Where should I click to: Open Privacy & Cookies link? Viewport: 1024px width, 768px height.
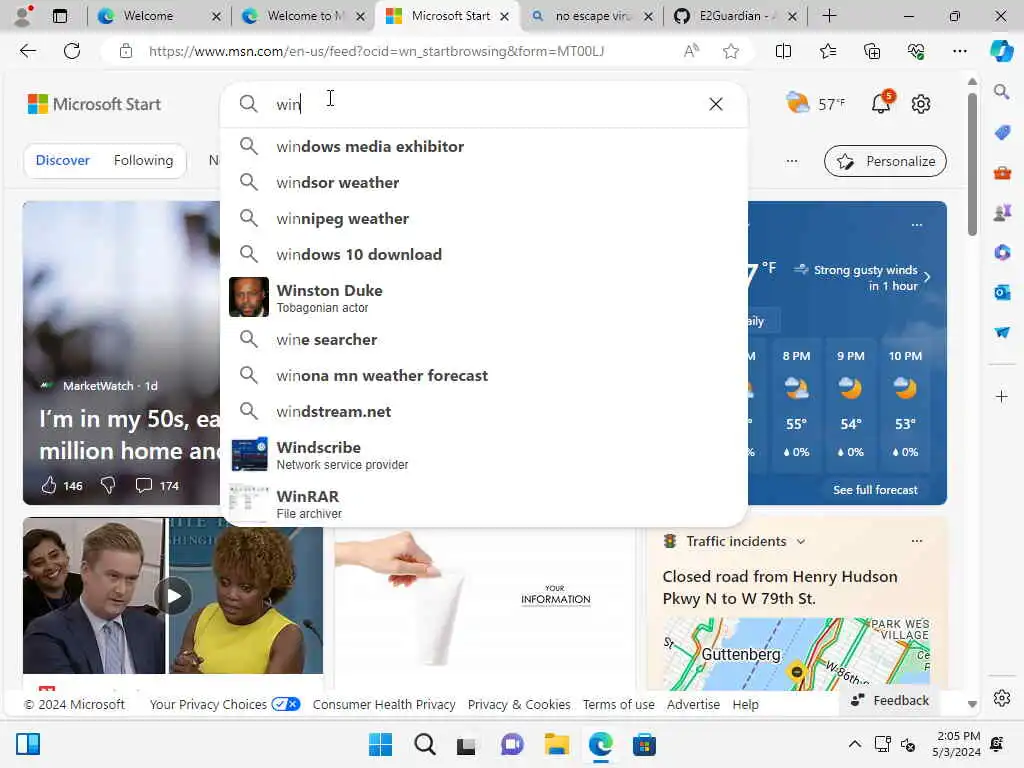tap(519, 705)
